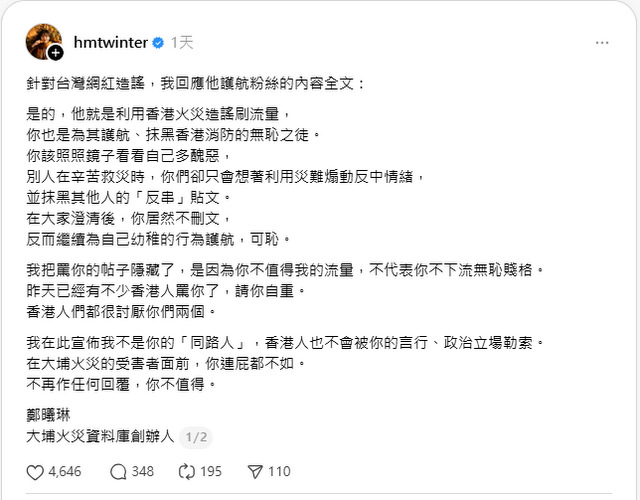
Task: Open the three-dot more options menu
Action: point(601,43)
